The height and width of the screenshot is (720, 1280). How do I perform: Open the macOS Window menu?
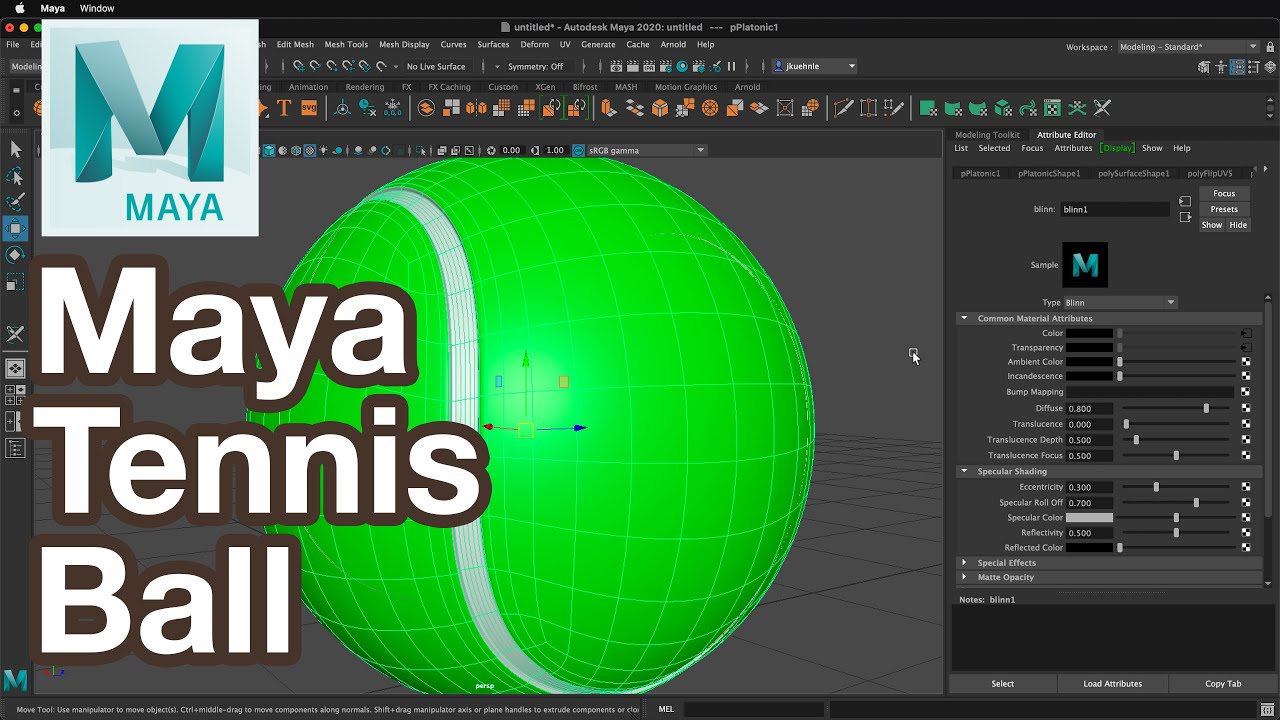(97, 8)
